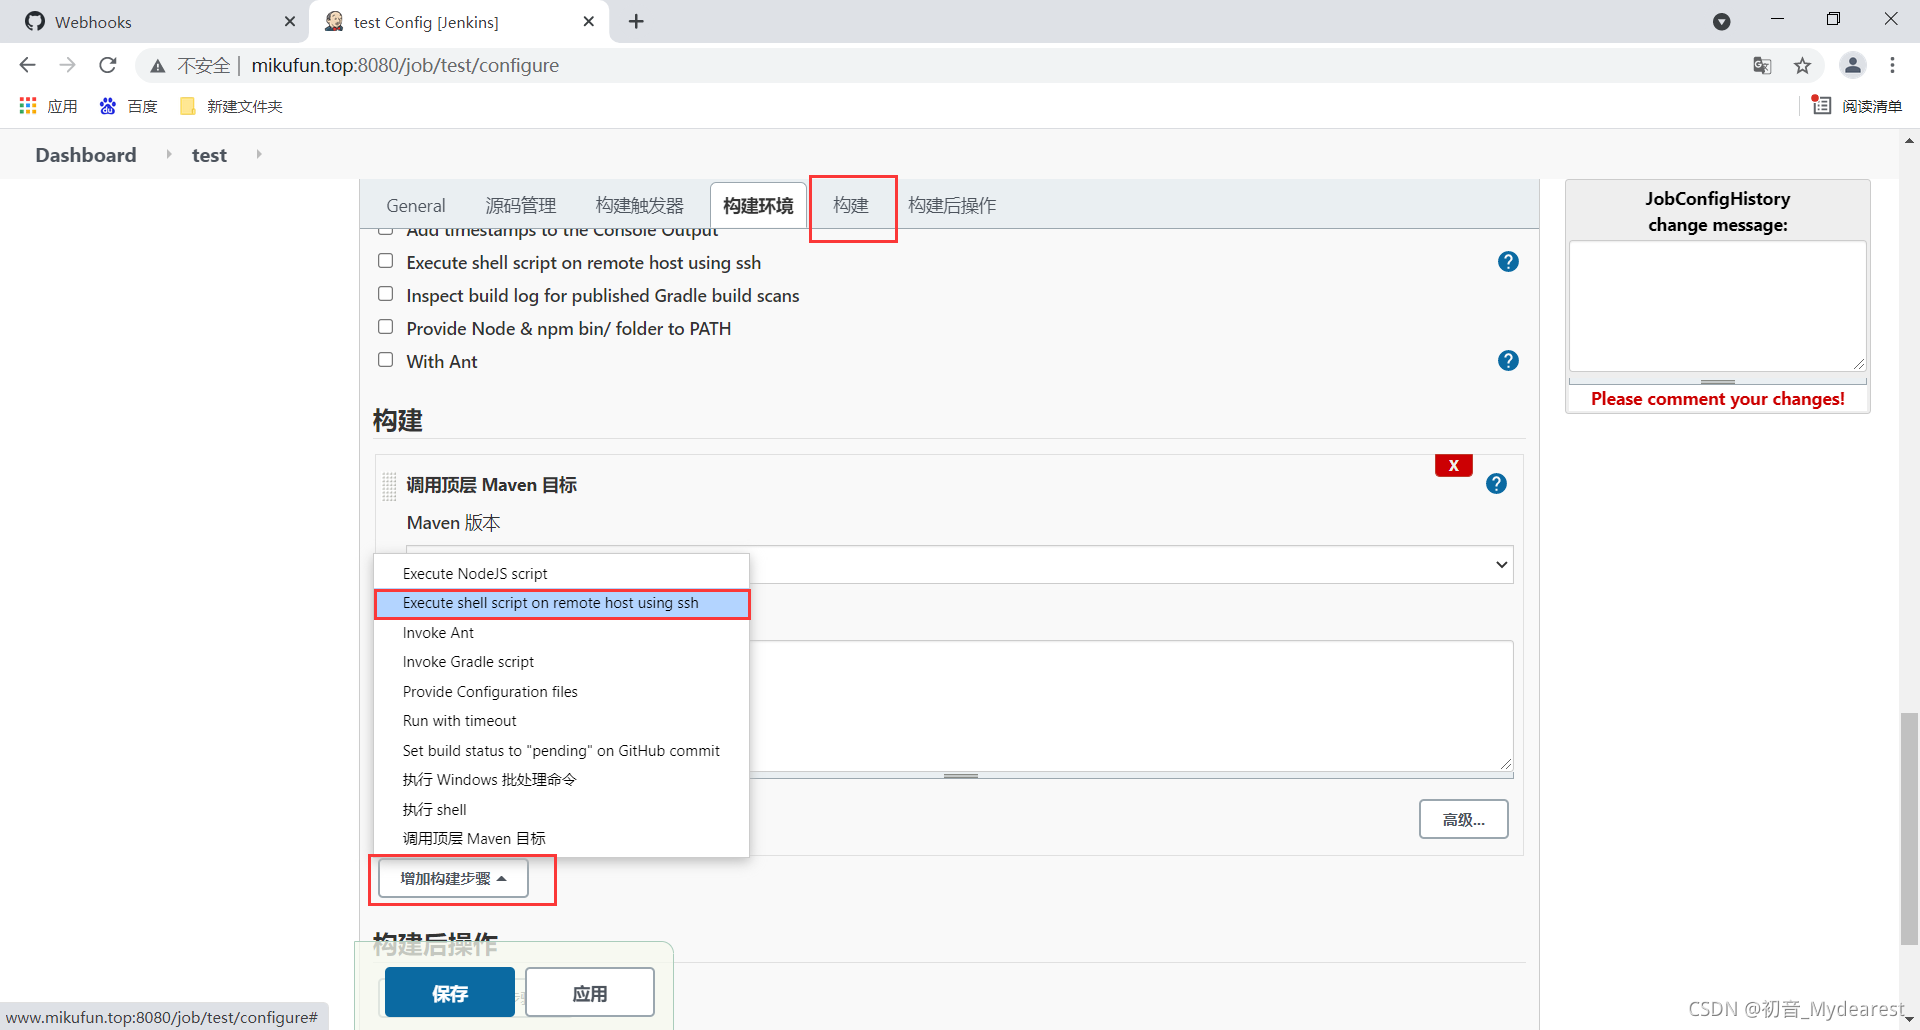Toggle Execute shell script on remote host checkbox
Image resolution: width=1920 pixels, height=1030 pixels.
[386, 261]
